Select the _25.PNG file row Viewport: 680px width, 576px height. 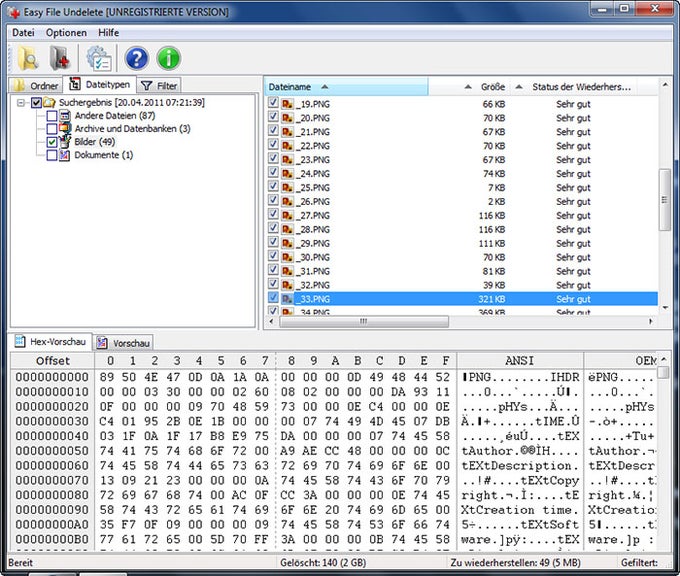point(461,188)
